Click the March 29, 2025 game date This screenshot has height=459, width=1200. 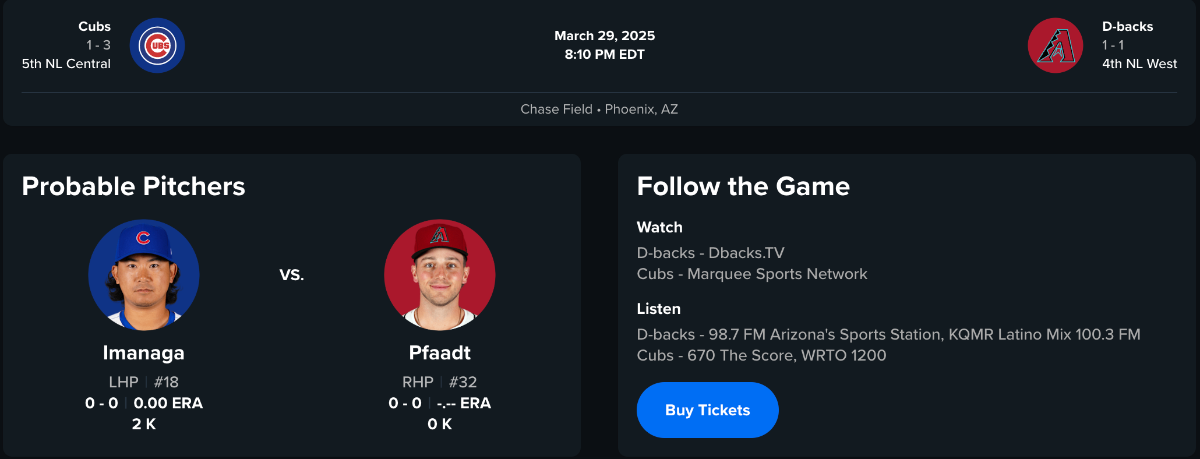tap(604, 36)
